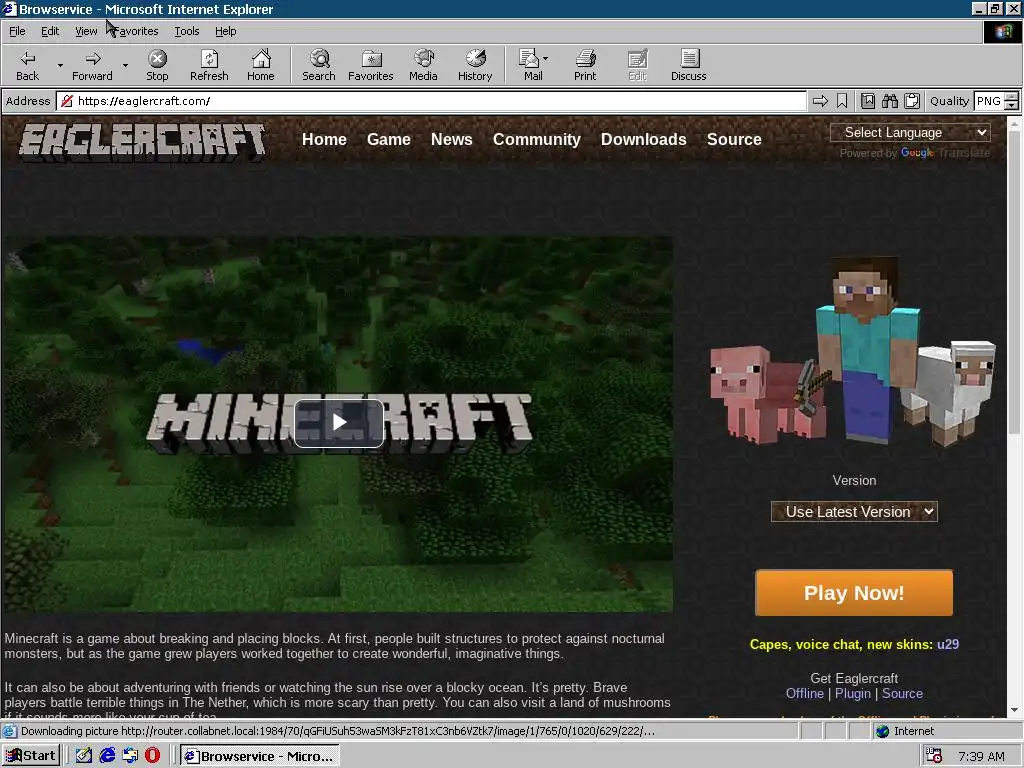Click the Plugin download link
Screen dimensions: 1024x768
pos(853,694)
